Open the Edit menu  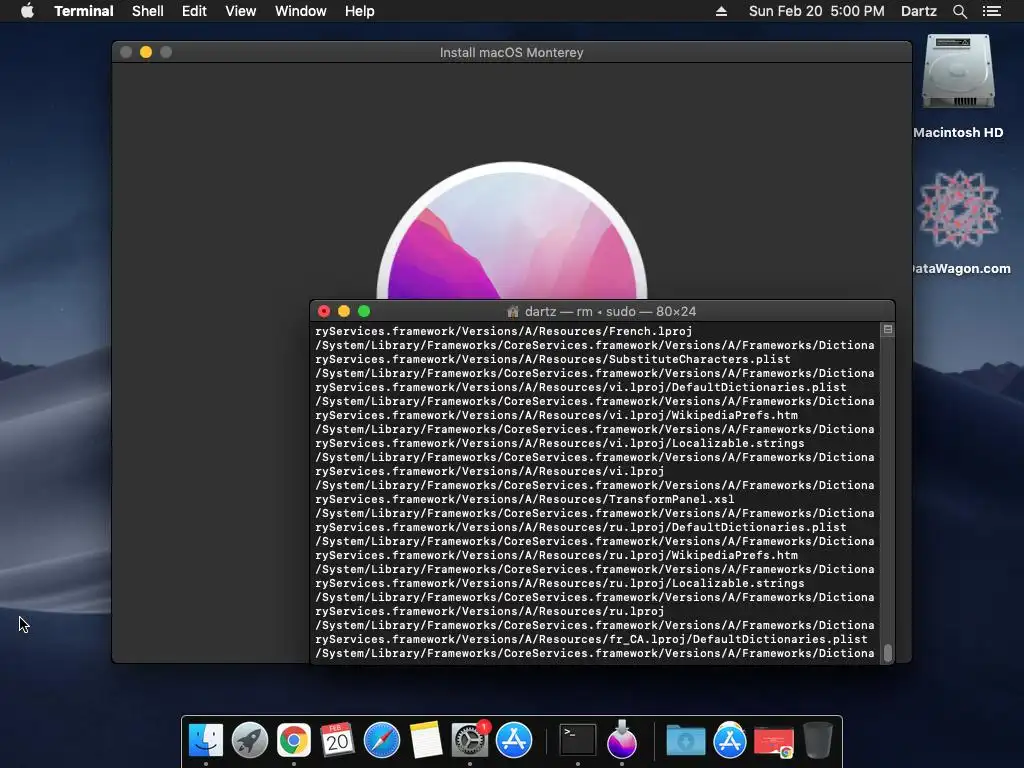(194, 11)
